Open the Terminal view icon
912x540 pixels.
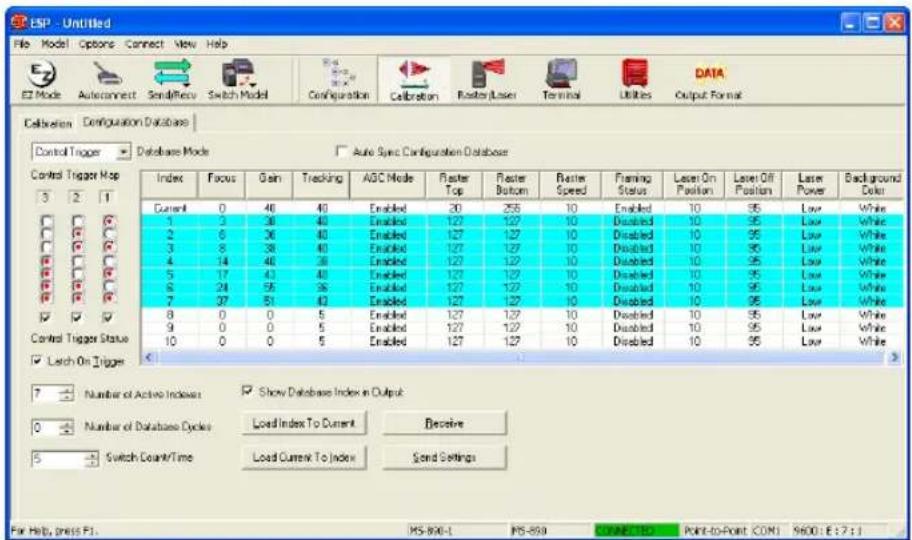(561, 81)
